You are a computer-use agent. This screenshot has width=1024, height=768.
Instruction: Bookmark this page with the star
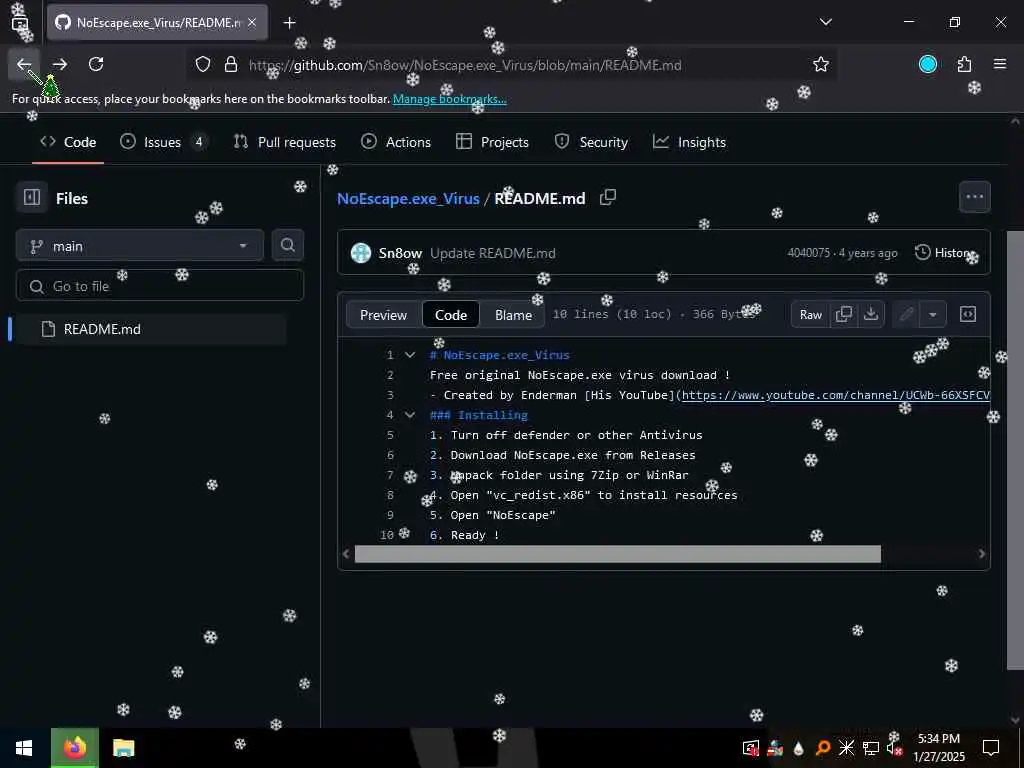821,64
